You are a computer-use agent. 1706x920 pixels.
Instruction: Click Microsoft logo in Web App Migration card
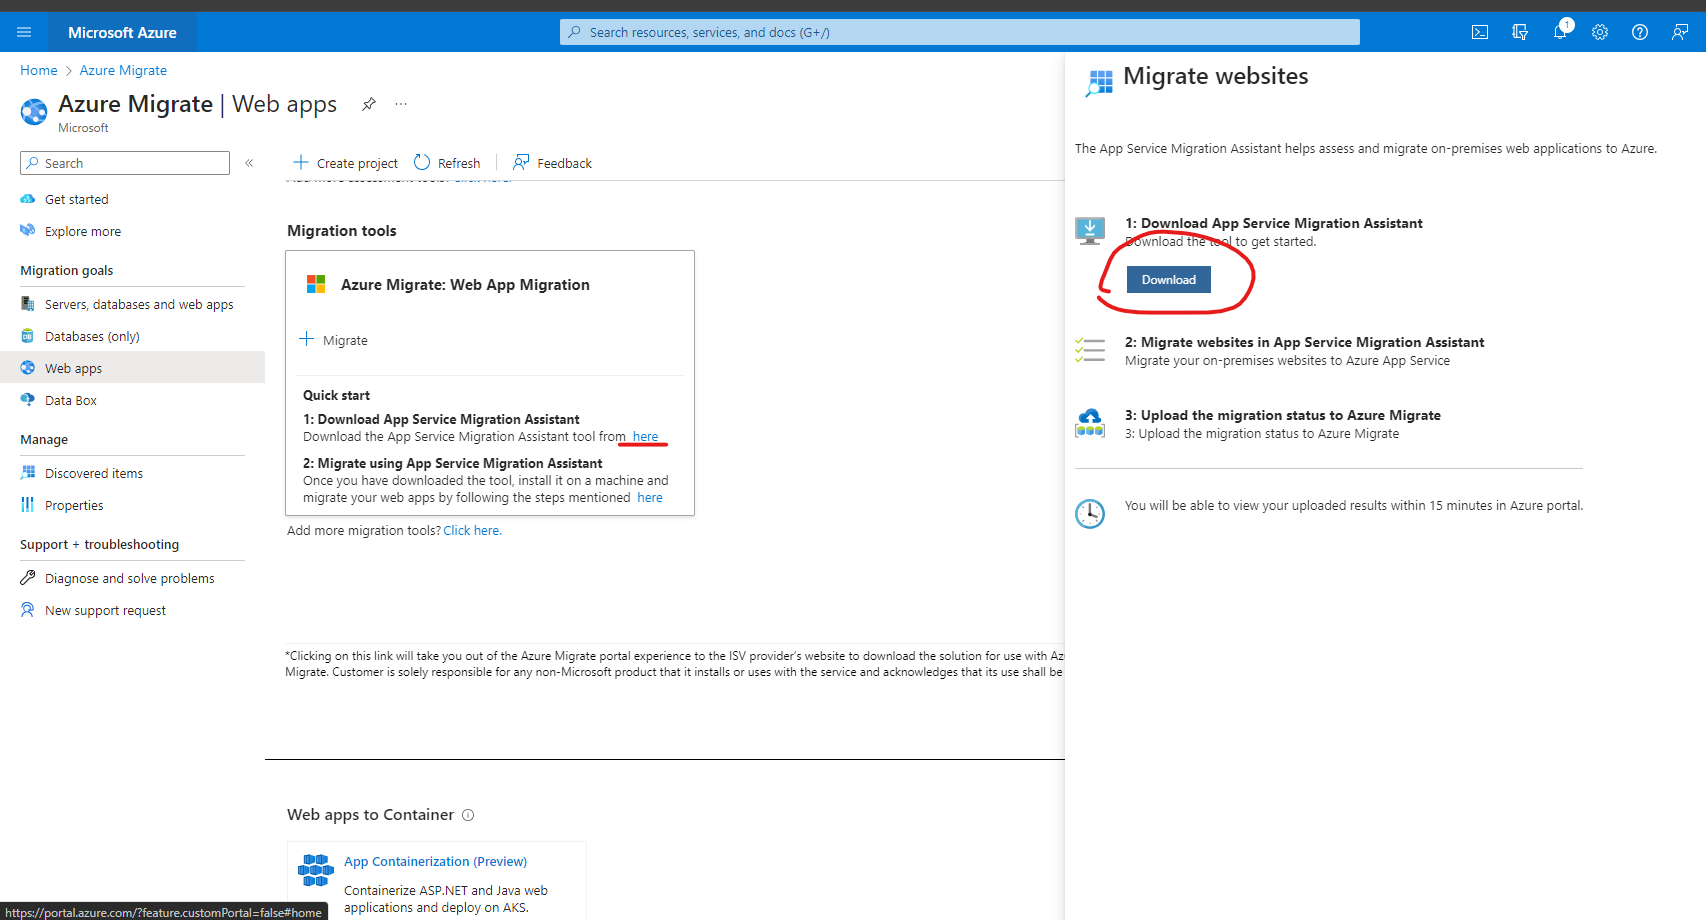click(316, 285)
